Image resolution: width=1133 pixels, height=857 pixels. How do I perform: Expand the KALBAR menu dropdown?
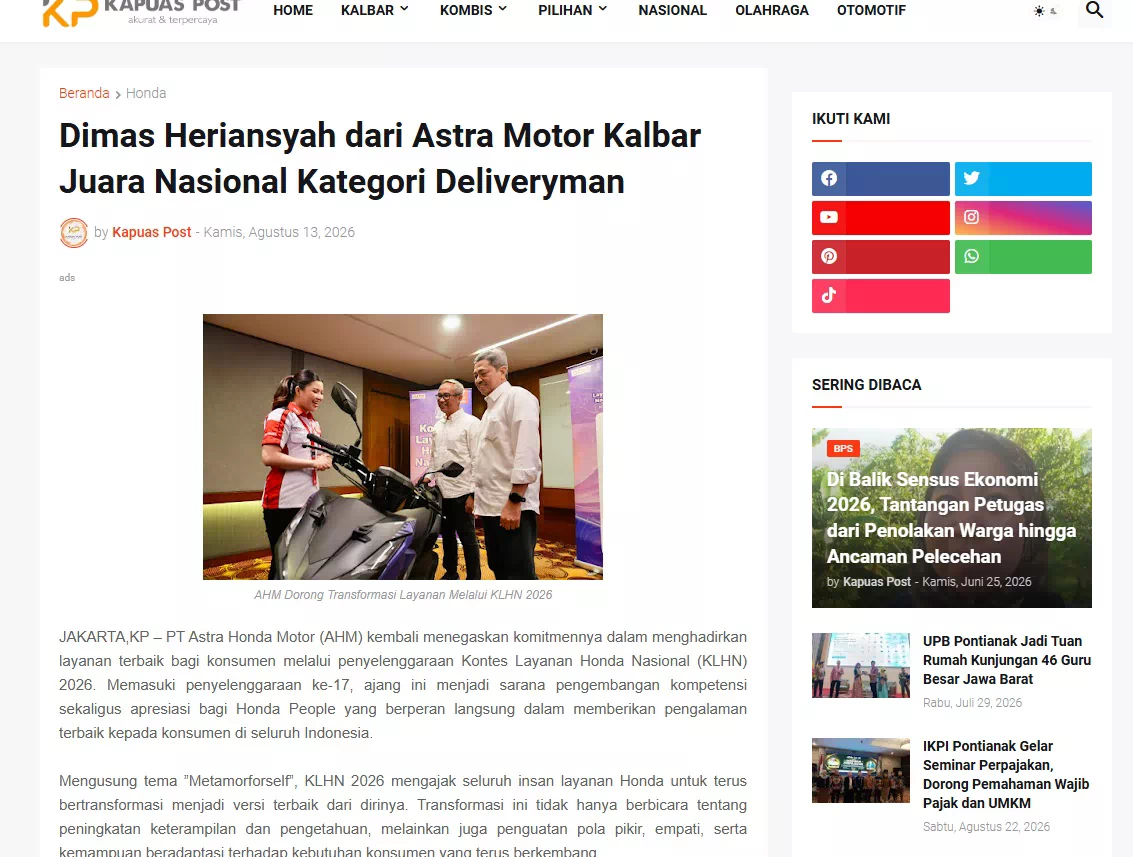(x=375, y=10)
